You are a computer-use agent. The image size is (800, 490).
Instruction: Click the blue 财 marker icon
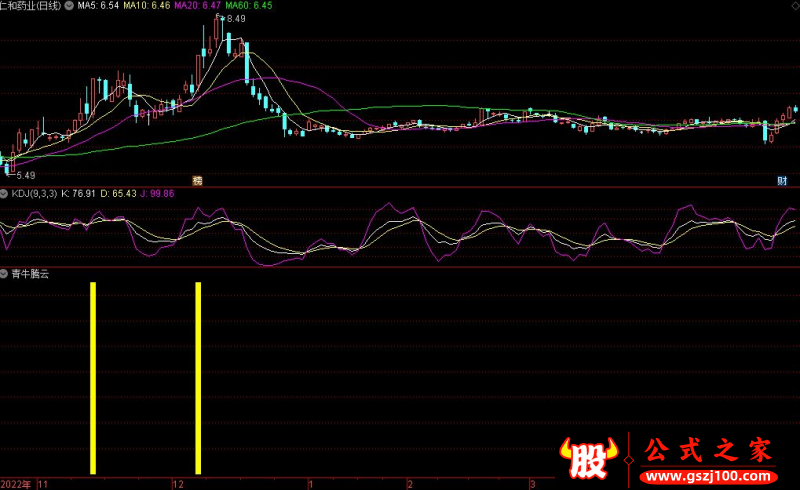coord(782,181)
